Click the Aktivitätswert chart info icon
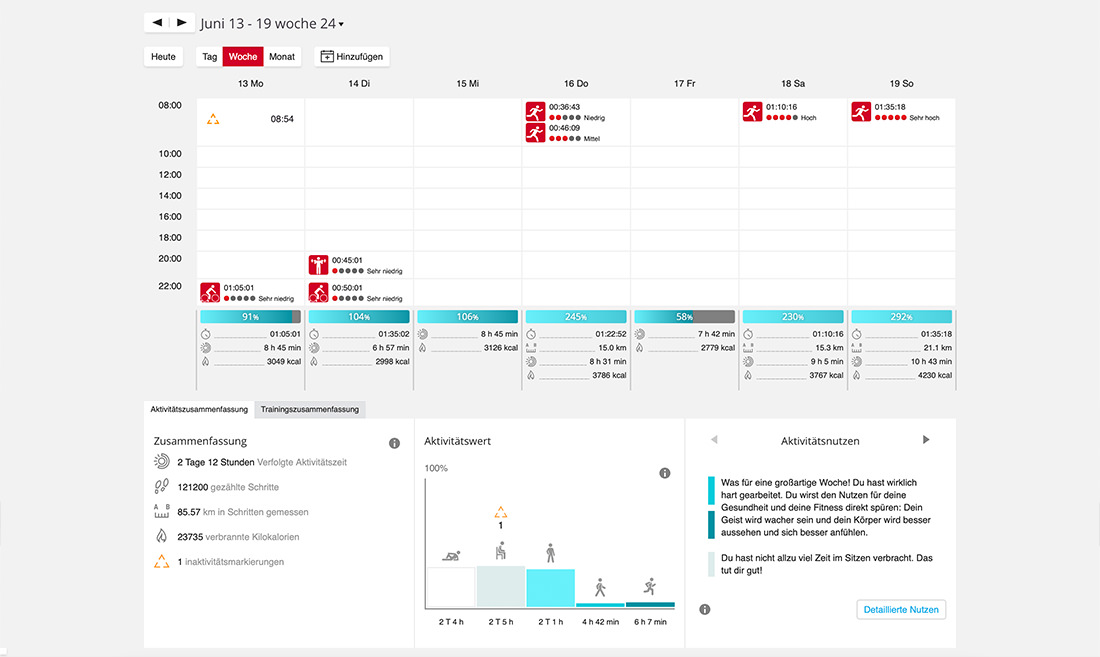The image size is (1100, 657). click(664, 473)
